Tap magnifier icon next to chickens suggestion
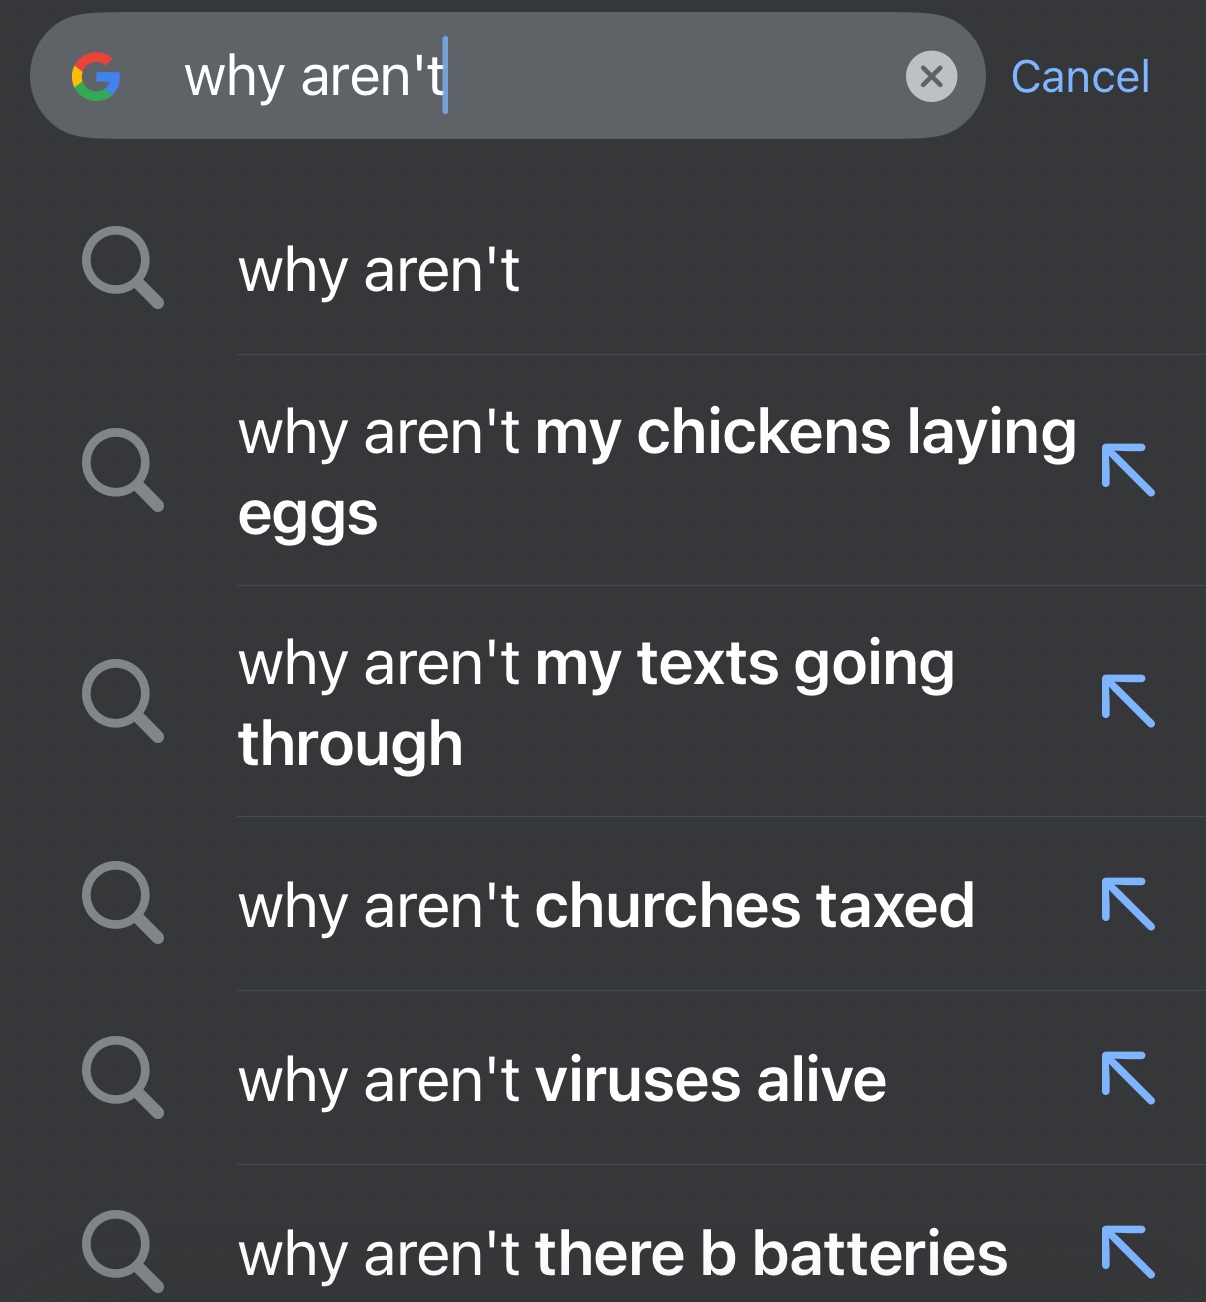 (x=122, y=469)
